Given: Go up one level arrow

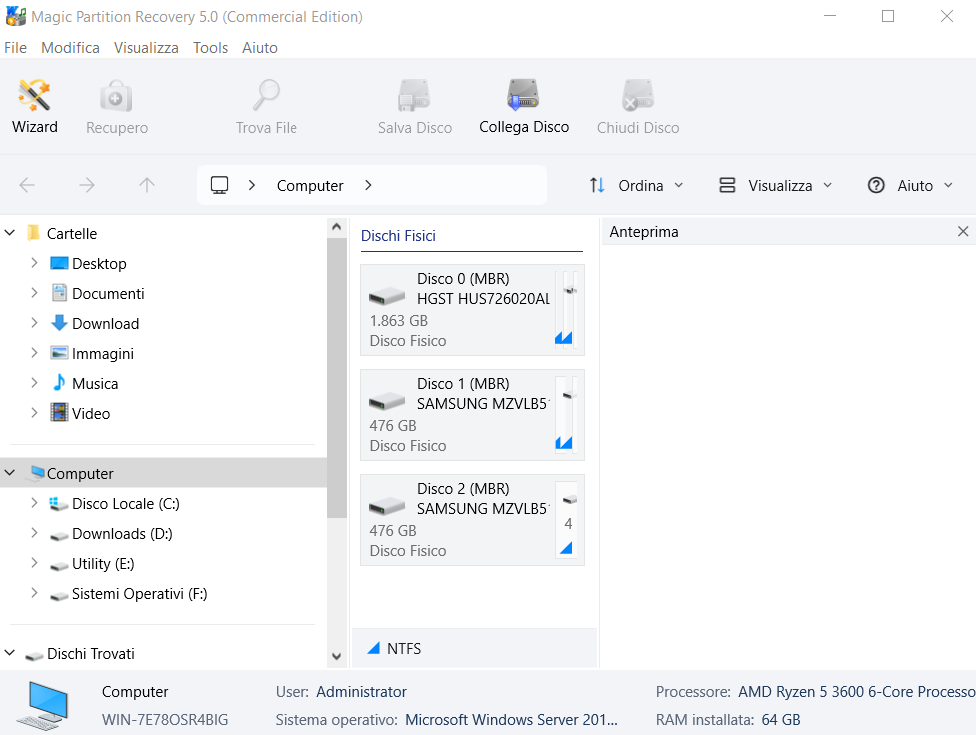Looking at the screenshot, I should point(146,185).
